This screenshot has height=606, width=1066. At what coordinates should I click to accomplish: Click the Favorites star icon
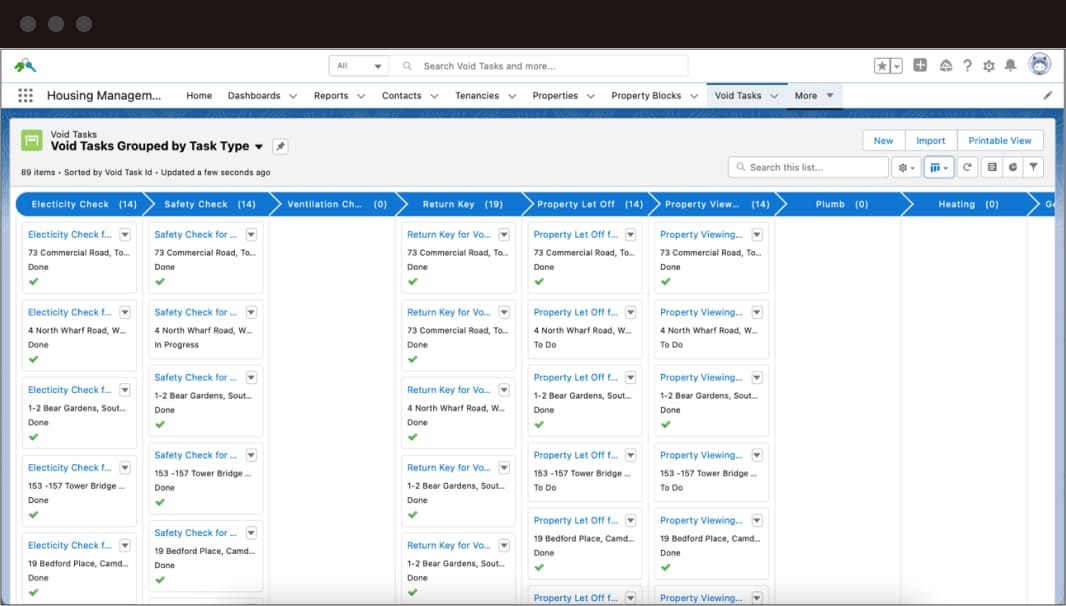(882, 66)
